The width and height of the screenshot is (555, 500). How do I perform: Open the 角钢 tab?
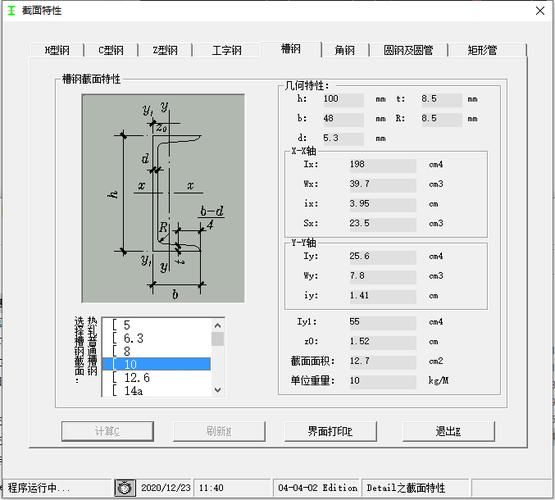pos(345,50)
